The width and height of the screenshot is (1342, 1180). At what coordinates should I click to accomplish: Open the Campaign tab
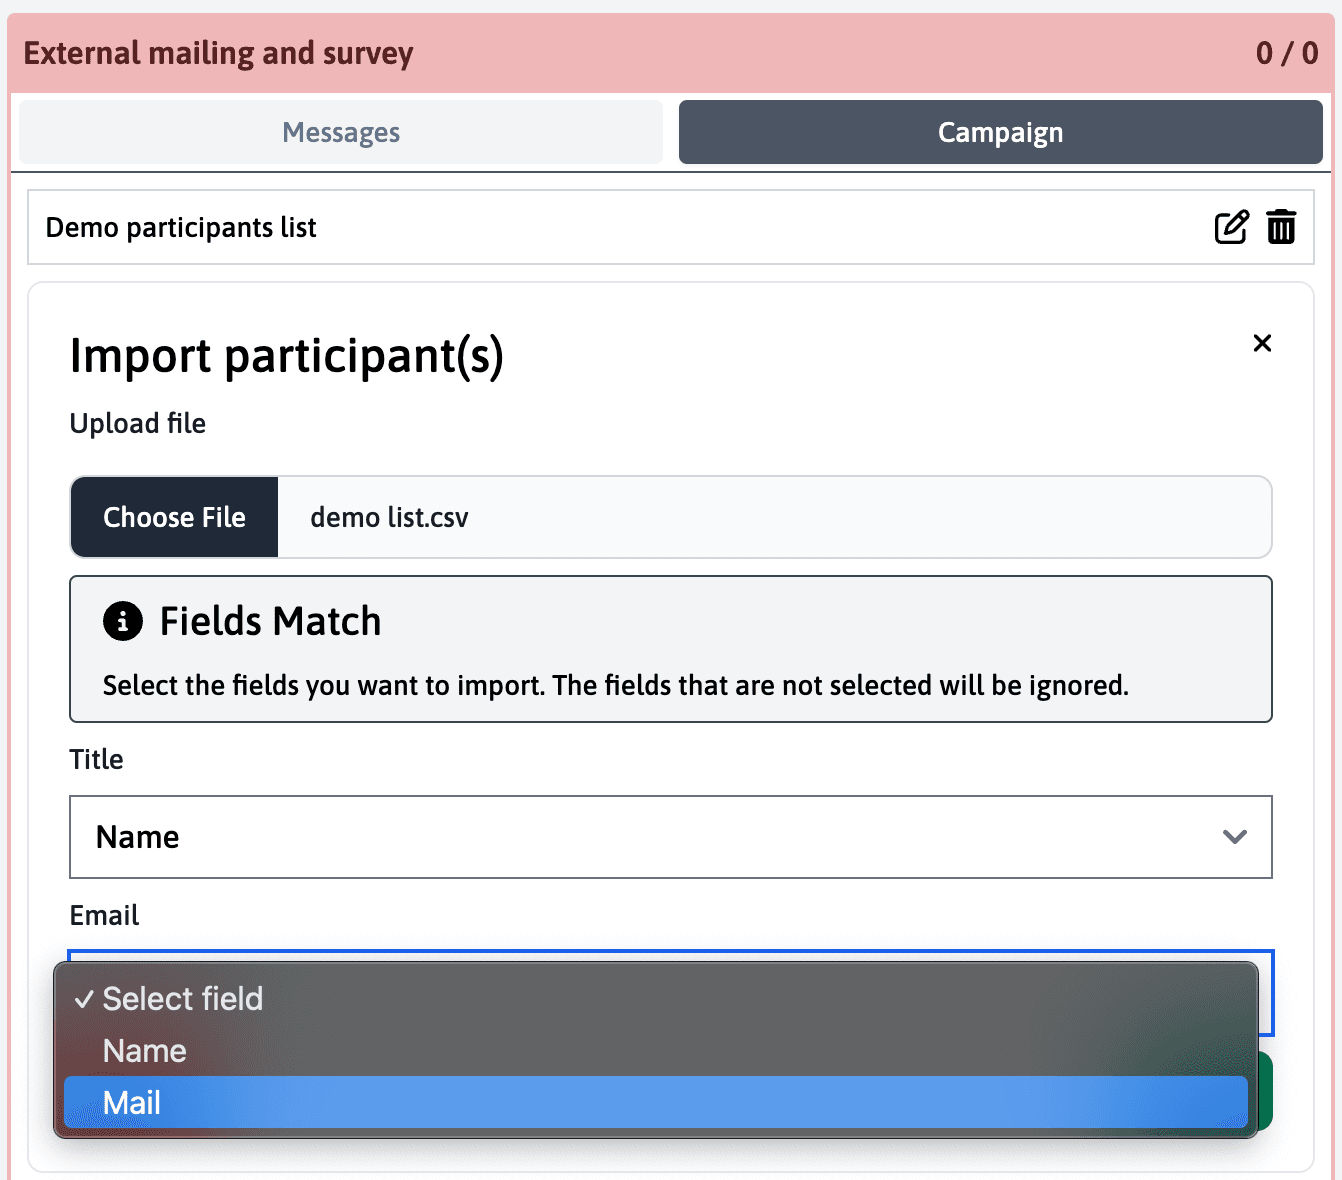pyautogui.click(x=1000, y=132)
